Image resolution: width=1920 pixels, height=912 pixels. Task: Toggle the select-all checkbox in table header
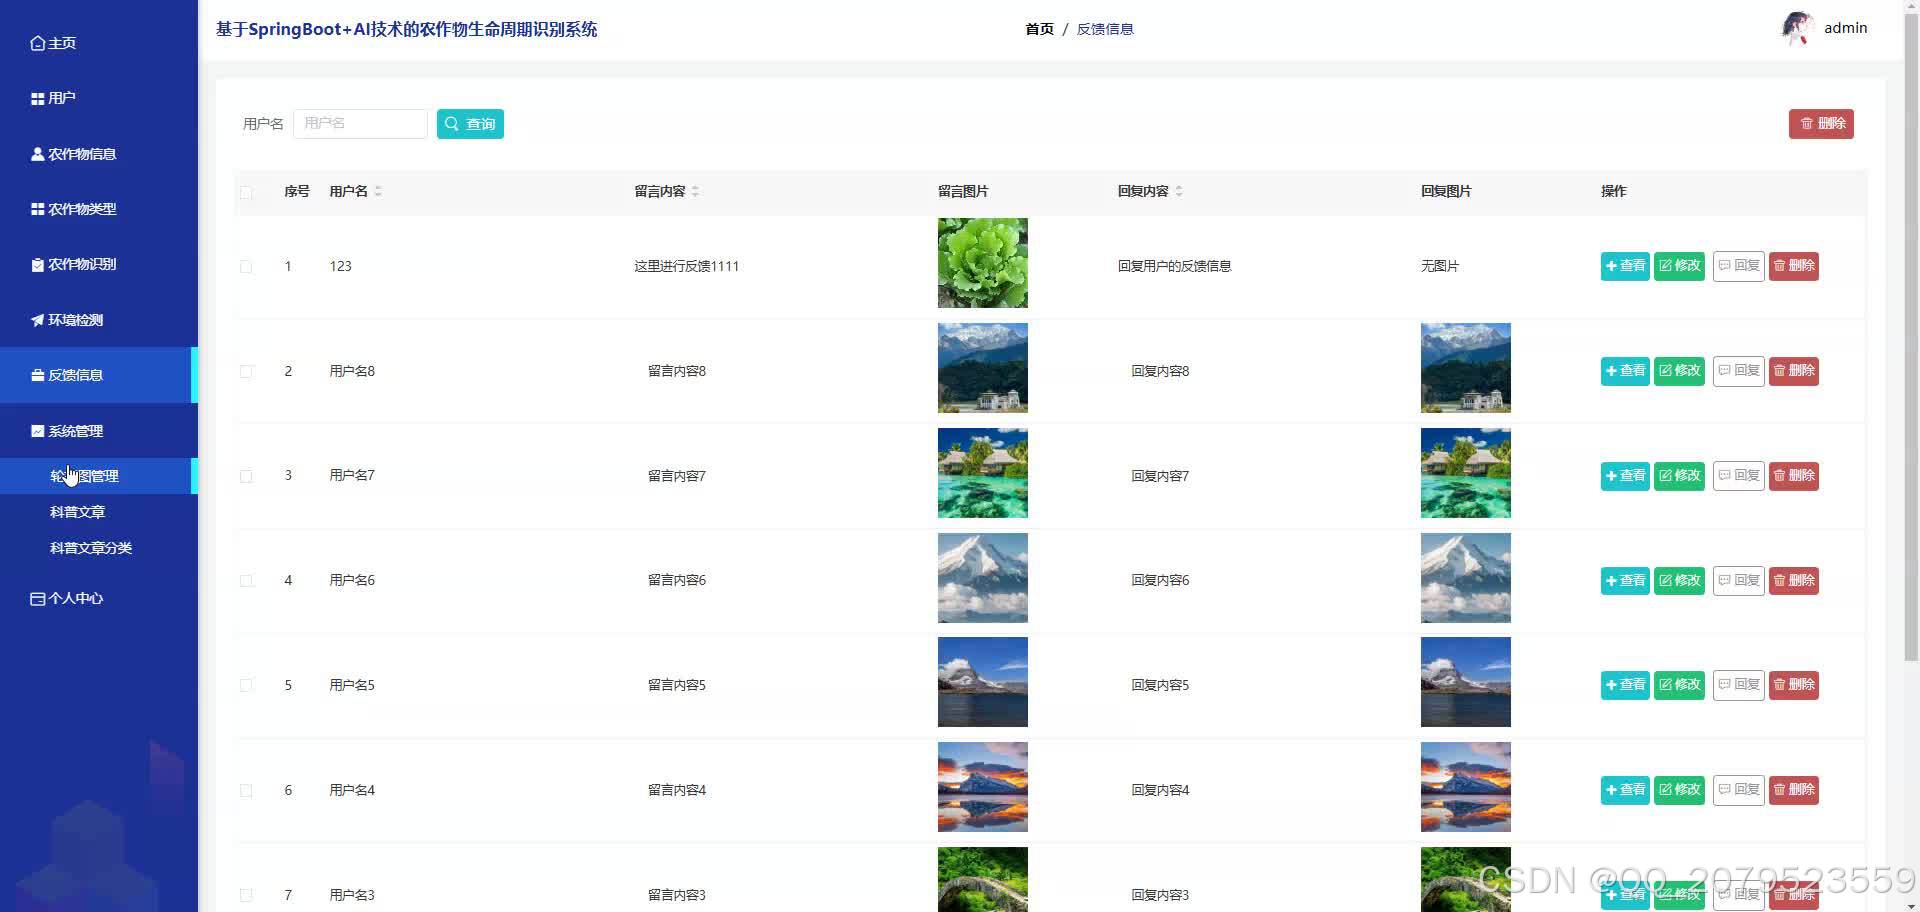247,192
